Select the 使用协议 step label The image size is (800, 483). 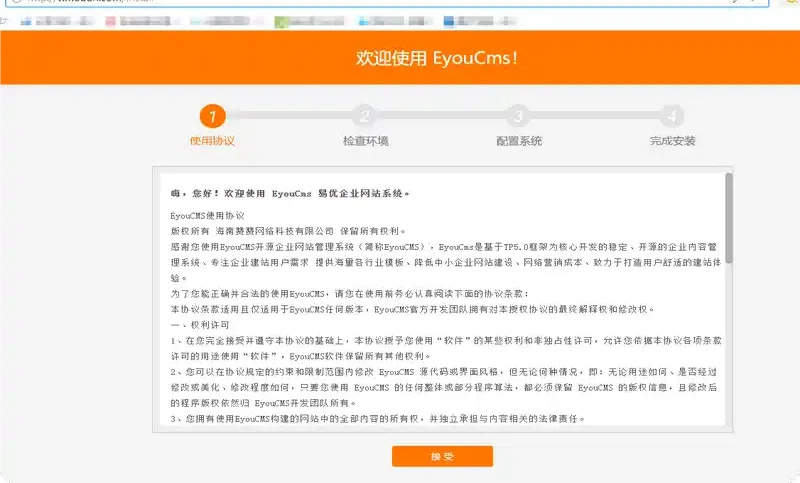coord(212,141)
